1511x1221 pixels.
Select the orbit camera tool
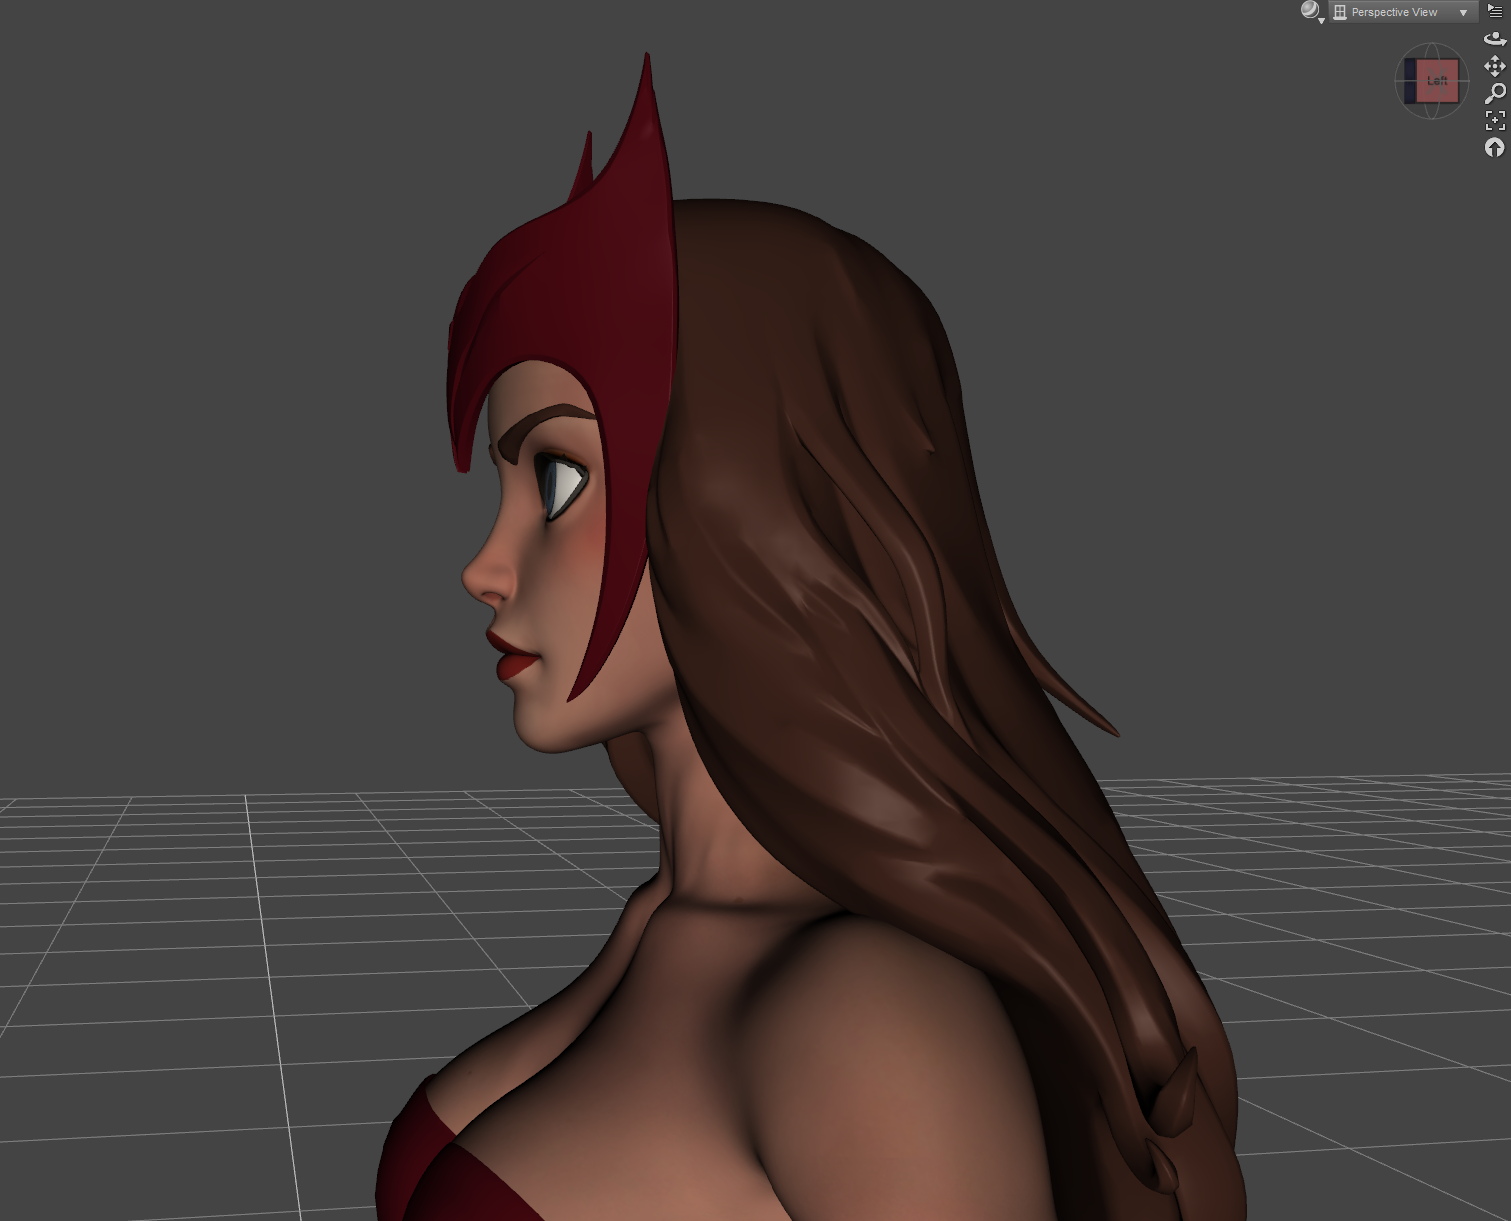(x=1495, y=39)
